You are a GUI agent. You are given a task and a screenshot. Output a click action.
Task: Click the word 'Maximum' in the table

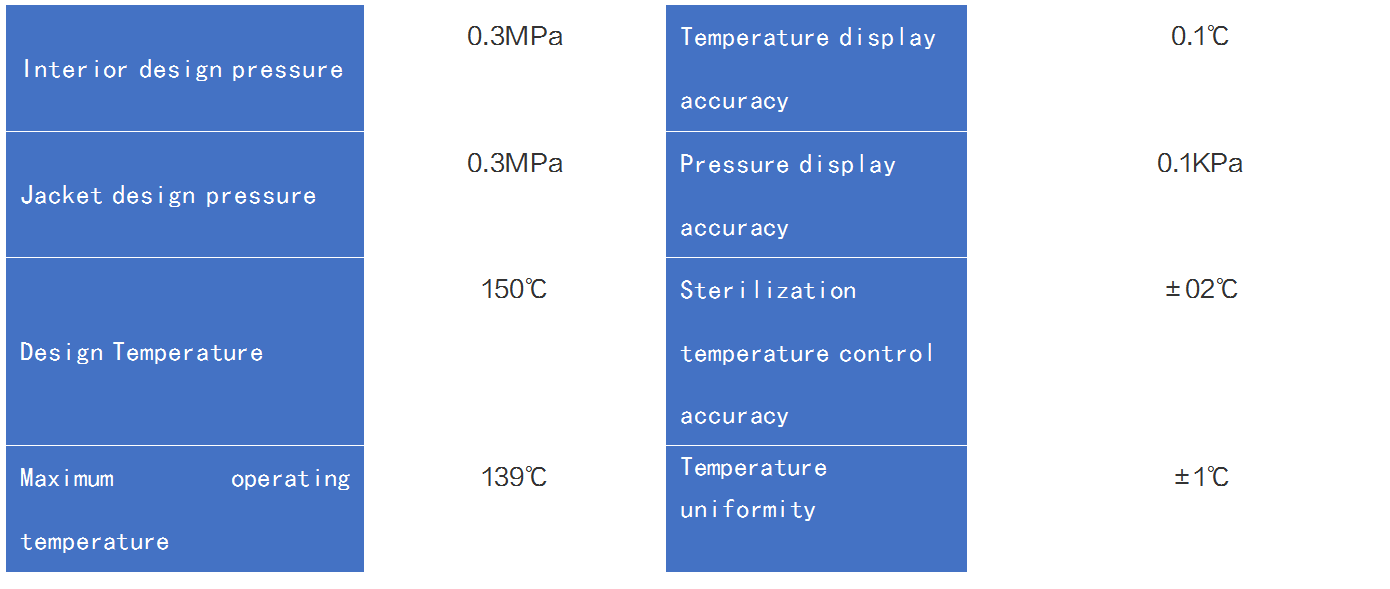[x=67, y=479]
